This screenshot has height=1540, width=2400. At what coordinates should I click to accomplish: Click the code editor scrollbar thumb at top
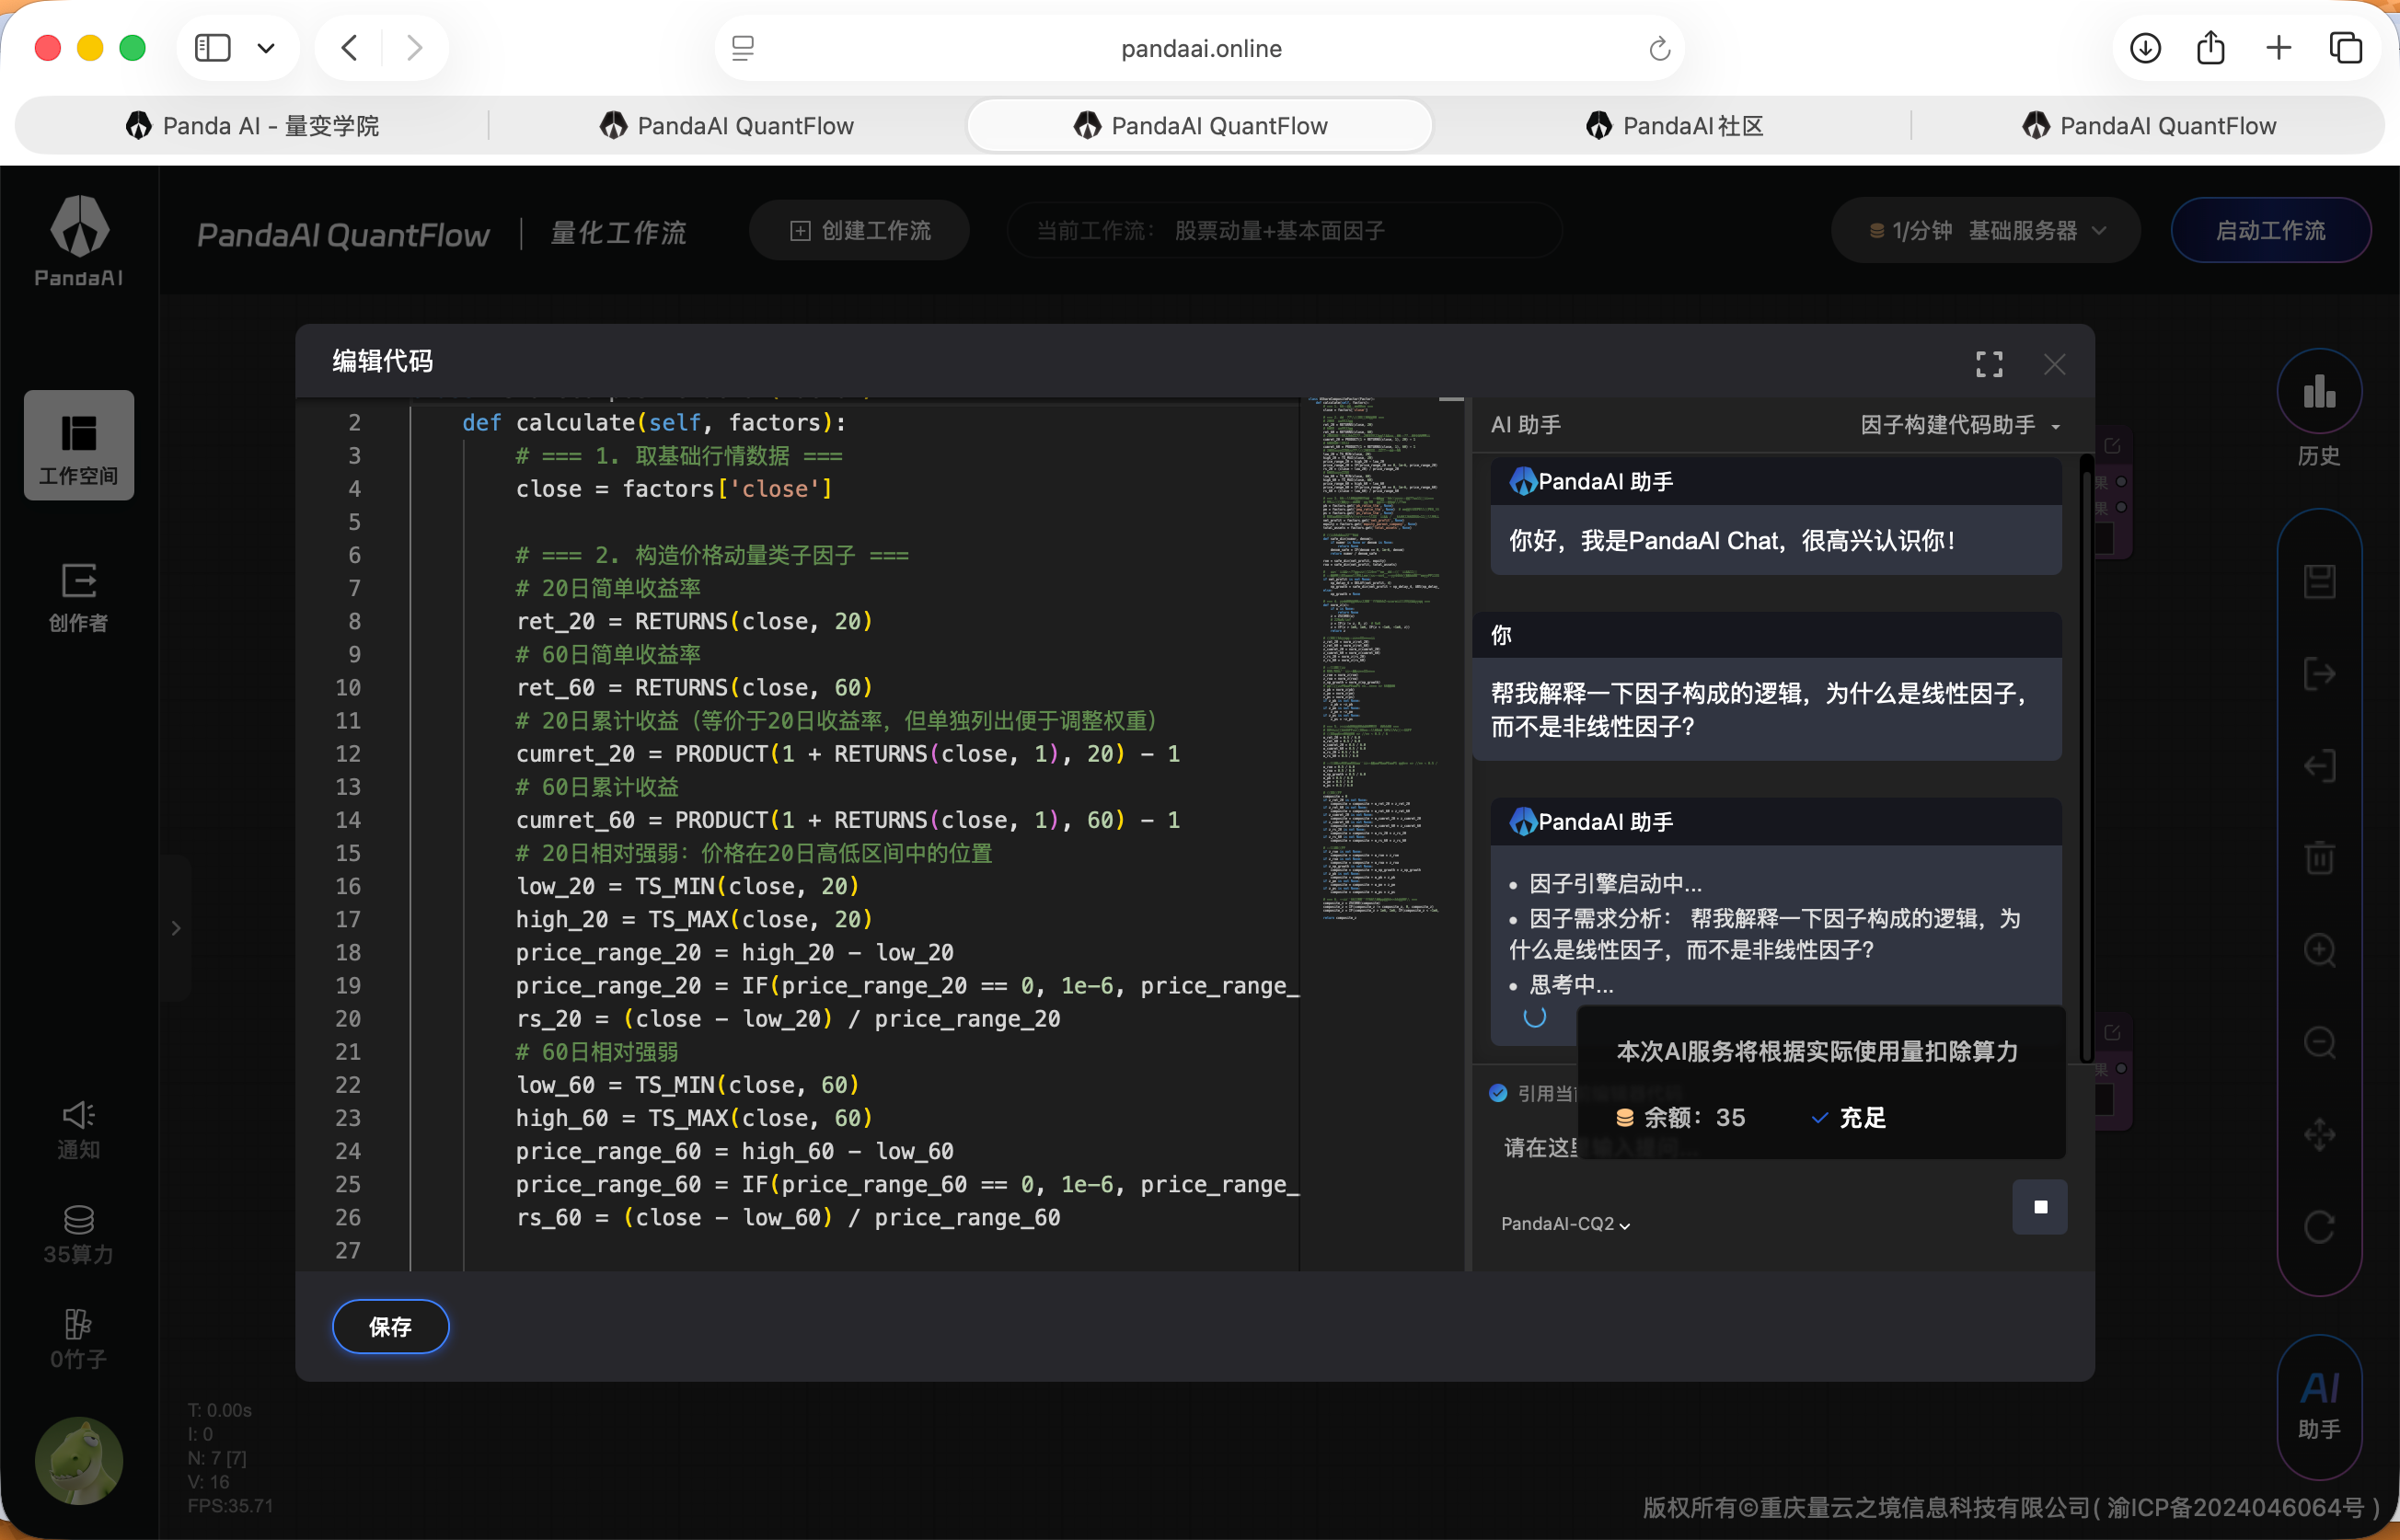[x=1452, y=400]
